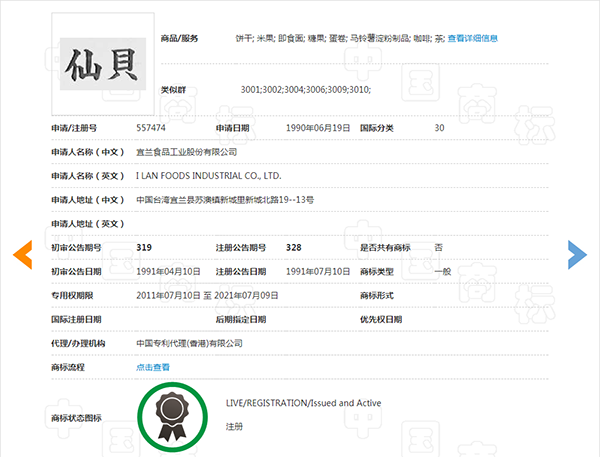This screenshot has width=600, height=457.
Task: Click the 国际注册日期 label
Action: (x=76, y=320)
